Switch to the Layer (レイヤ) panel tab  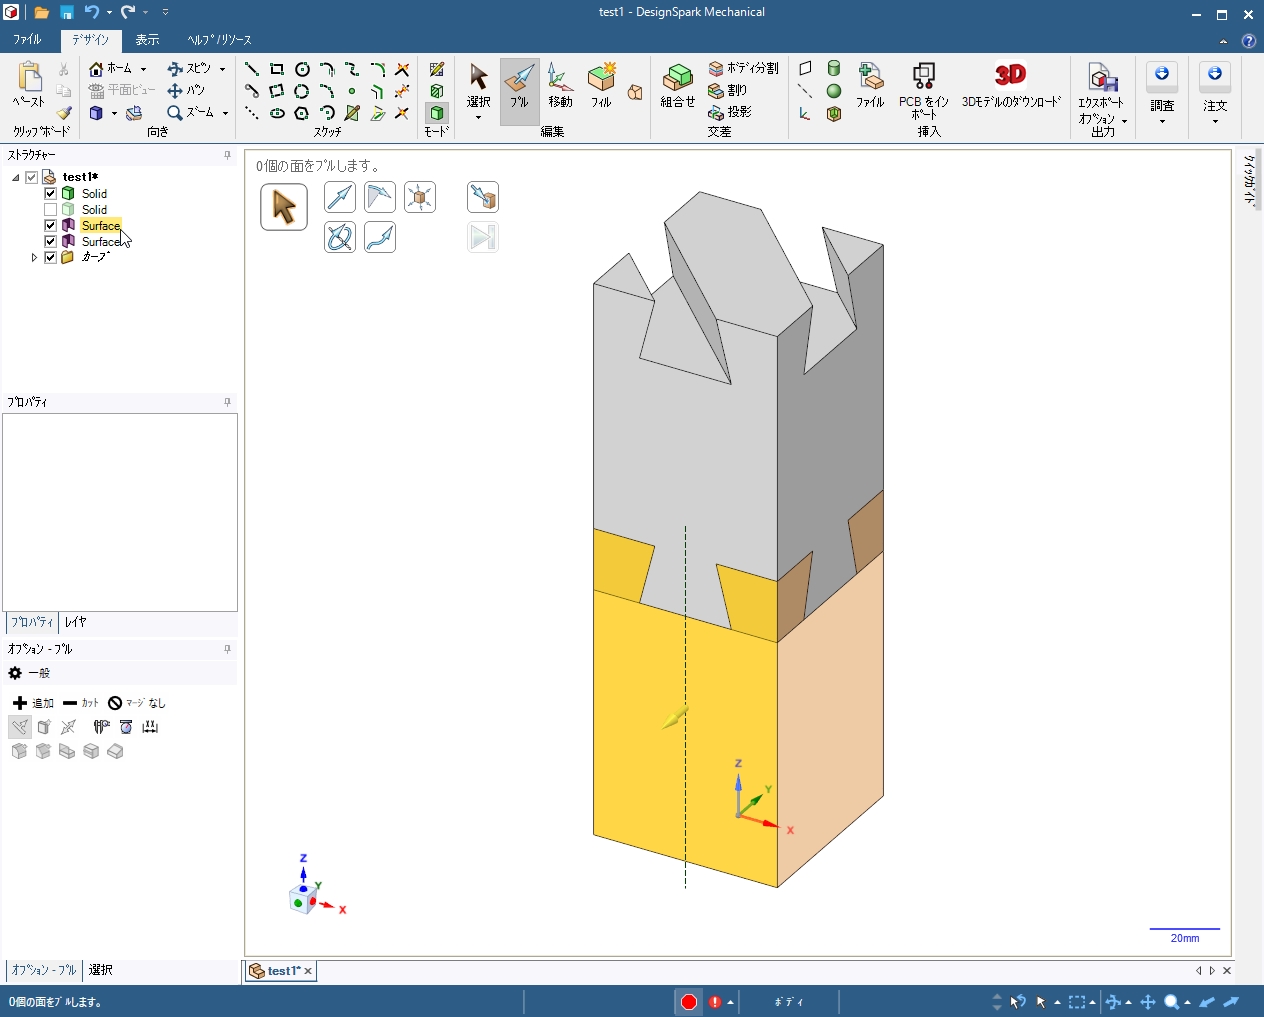pos(76,622)
